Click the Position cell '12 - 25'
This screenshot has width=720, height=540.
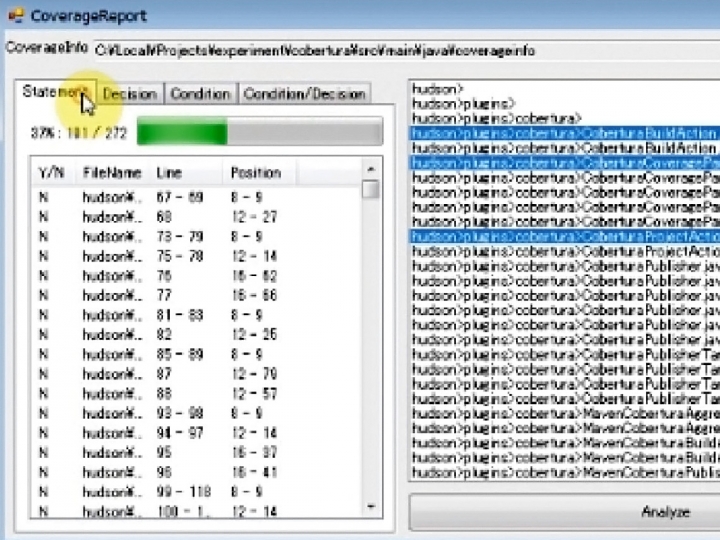pyautogui.click(x=254, y=335)
